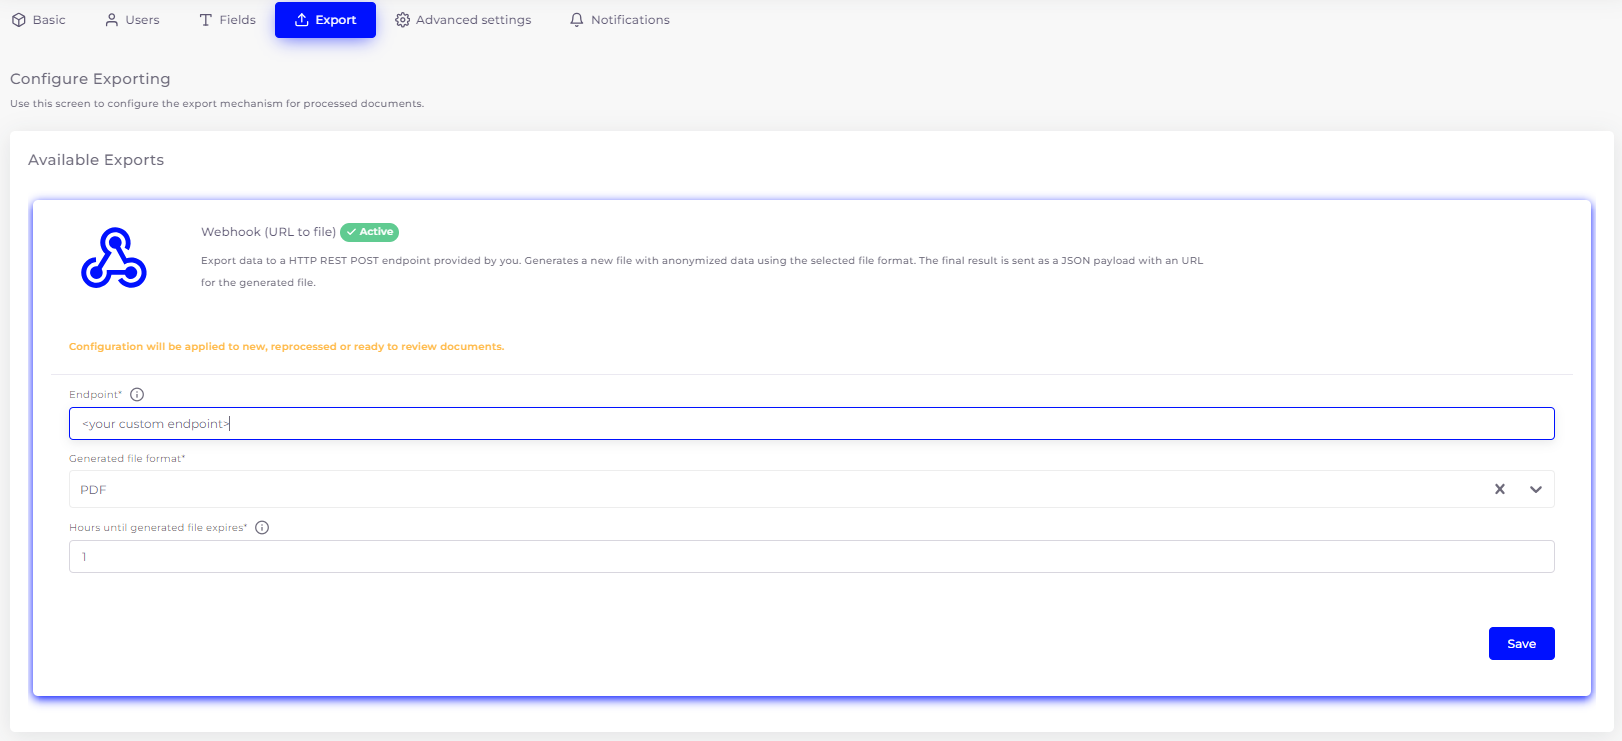Click the Available Exports heading

click(96, 160)
